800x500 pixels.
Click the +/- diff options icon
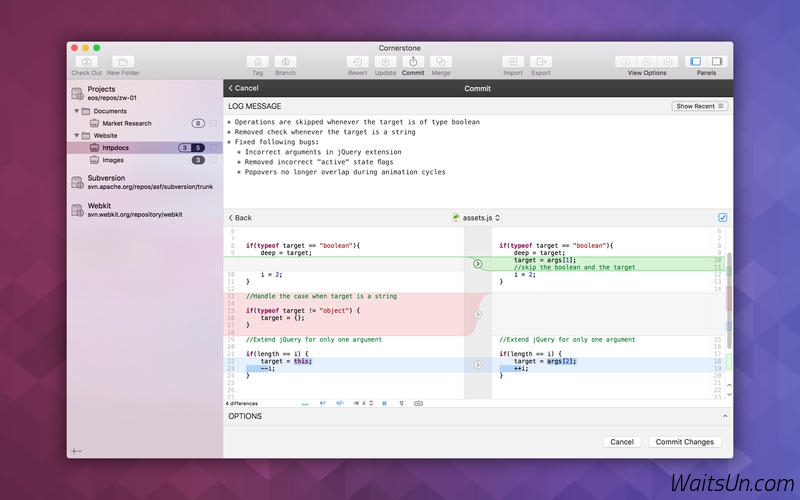340,403
